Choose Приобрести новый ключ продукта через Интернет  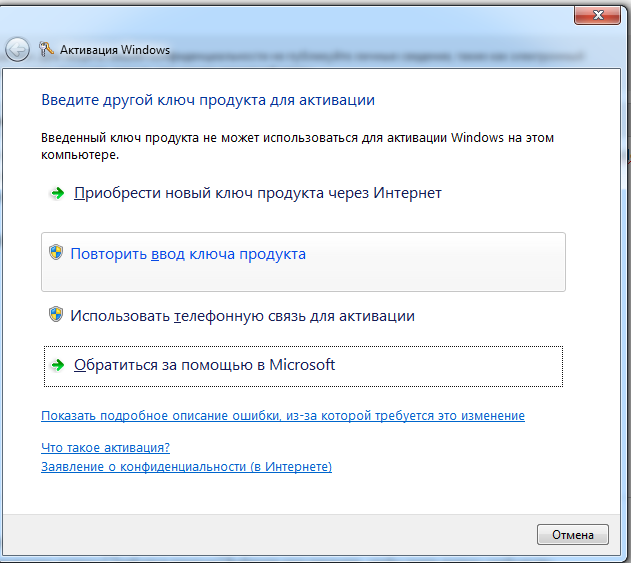(258, 193)
